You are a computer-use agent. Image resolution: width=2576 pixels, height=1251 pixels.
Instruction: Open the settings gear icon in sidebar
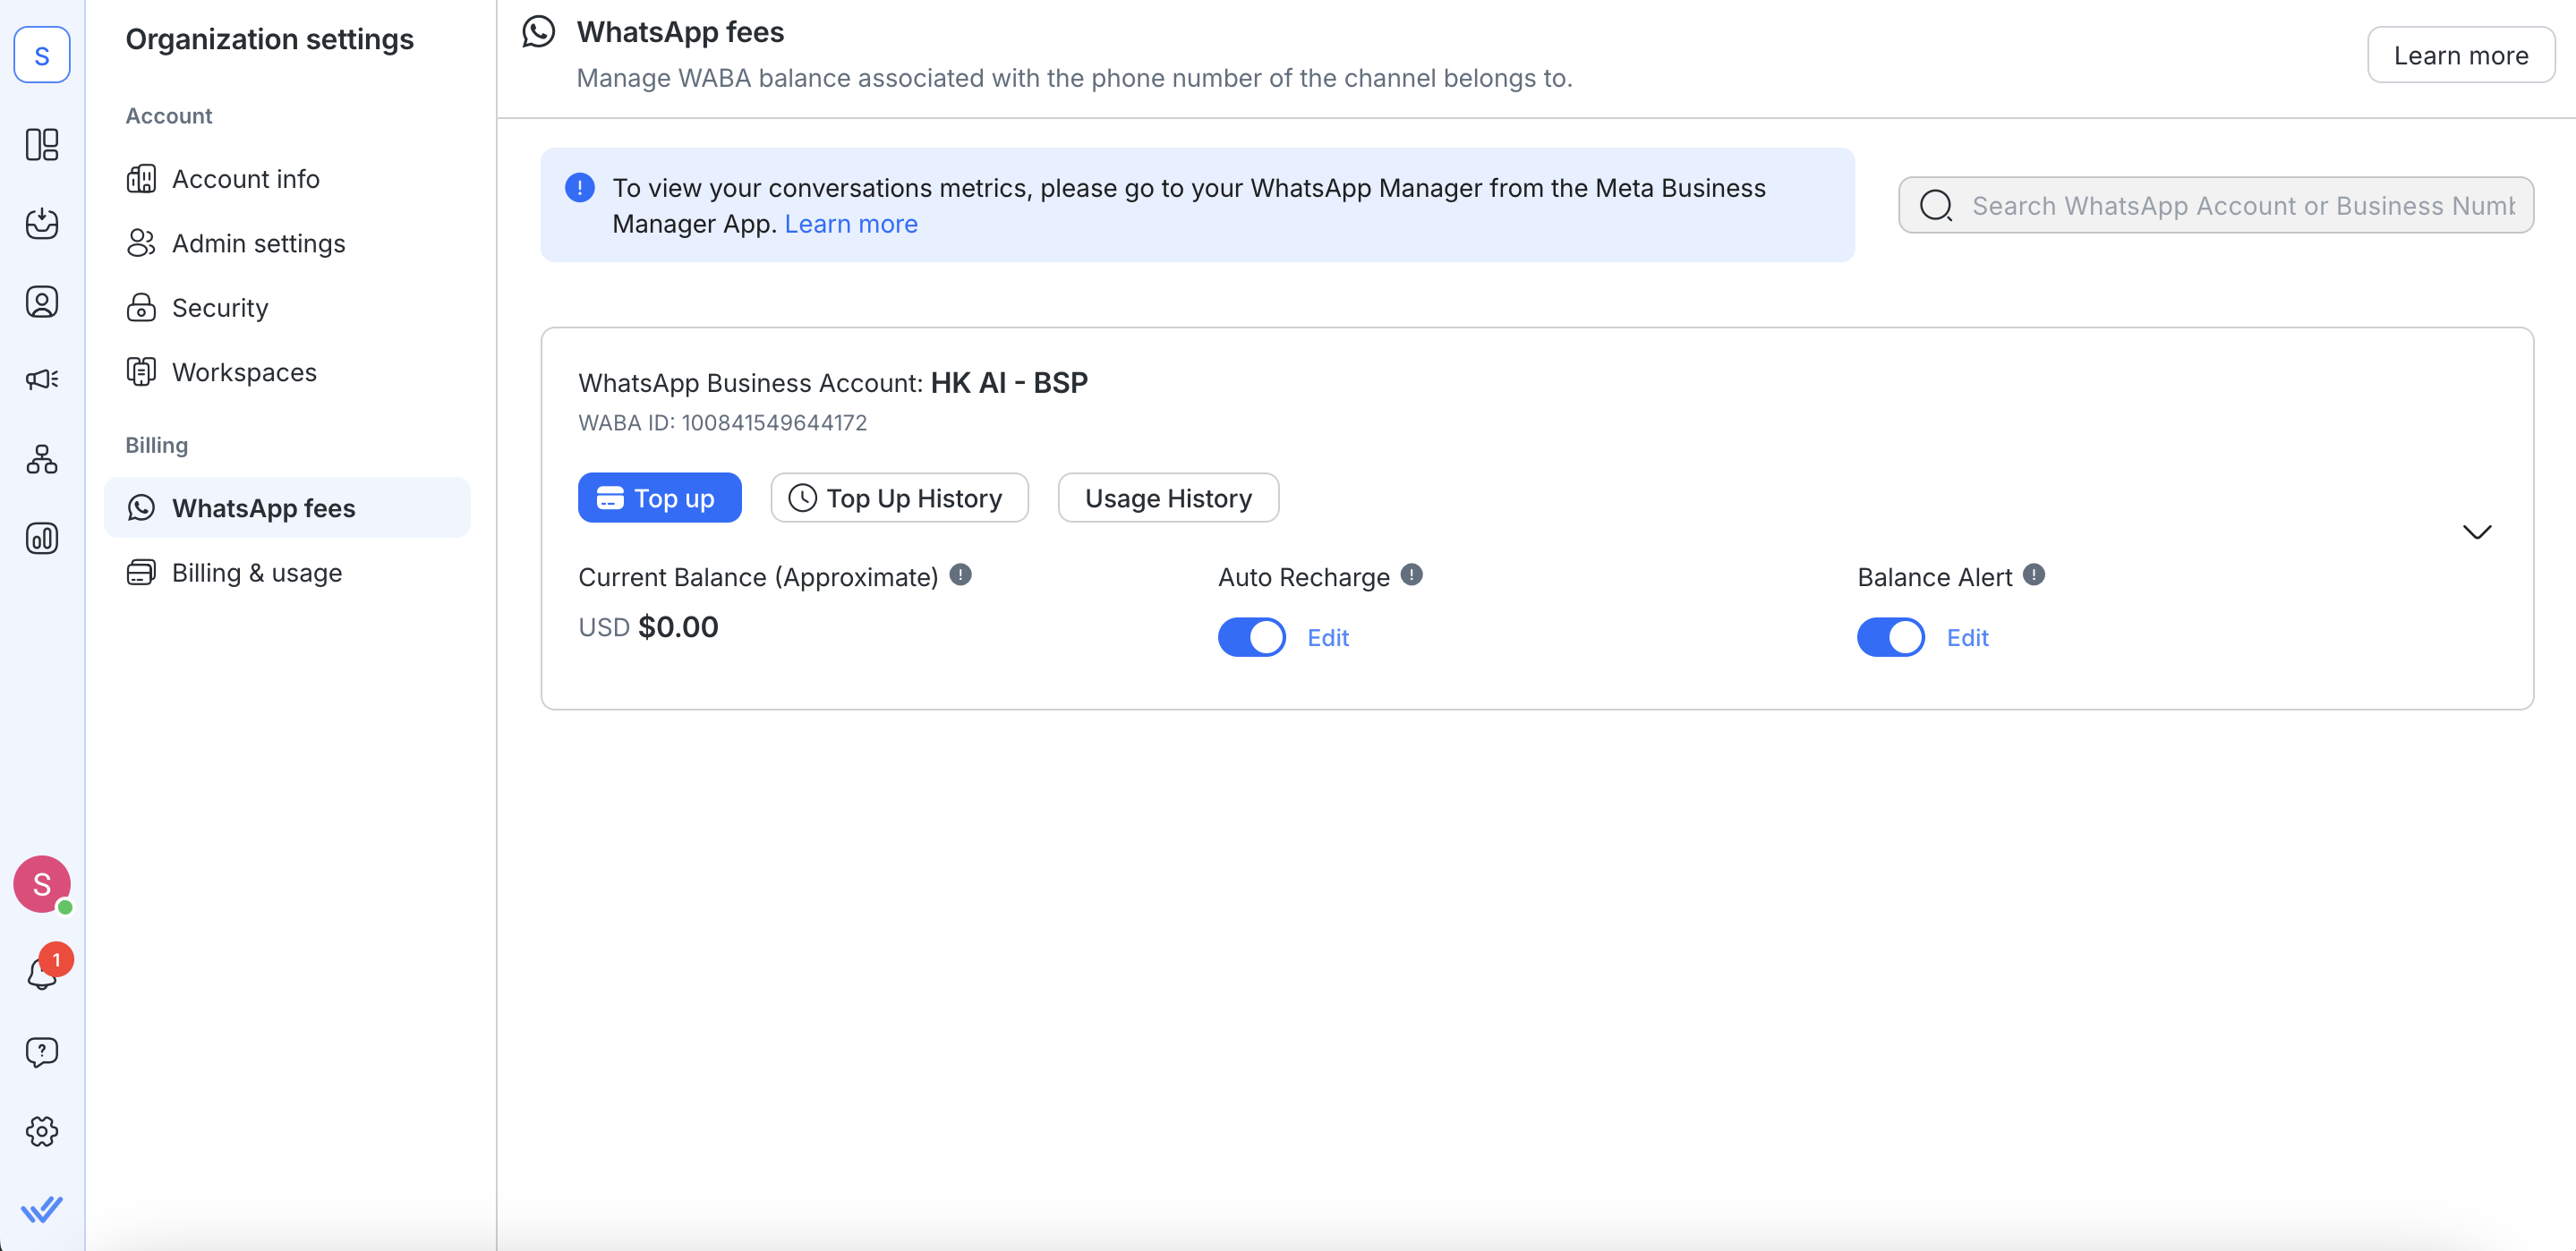(42, 1131)
